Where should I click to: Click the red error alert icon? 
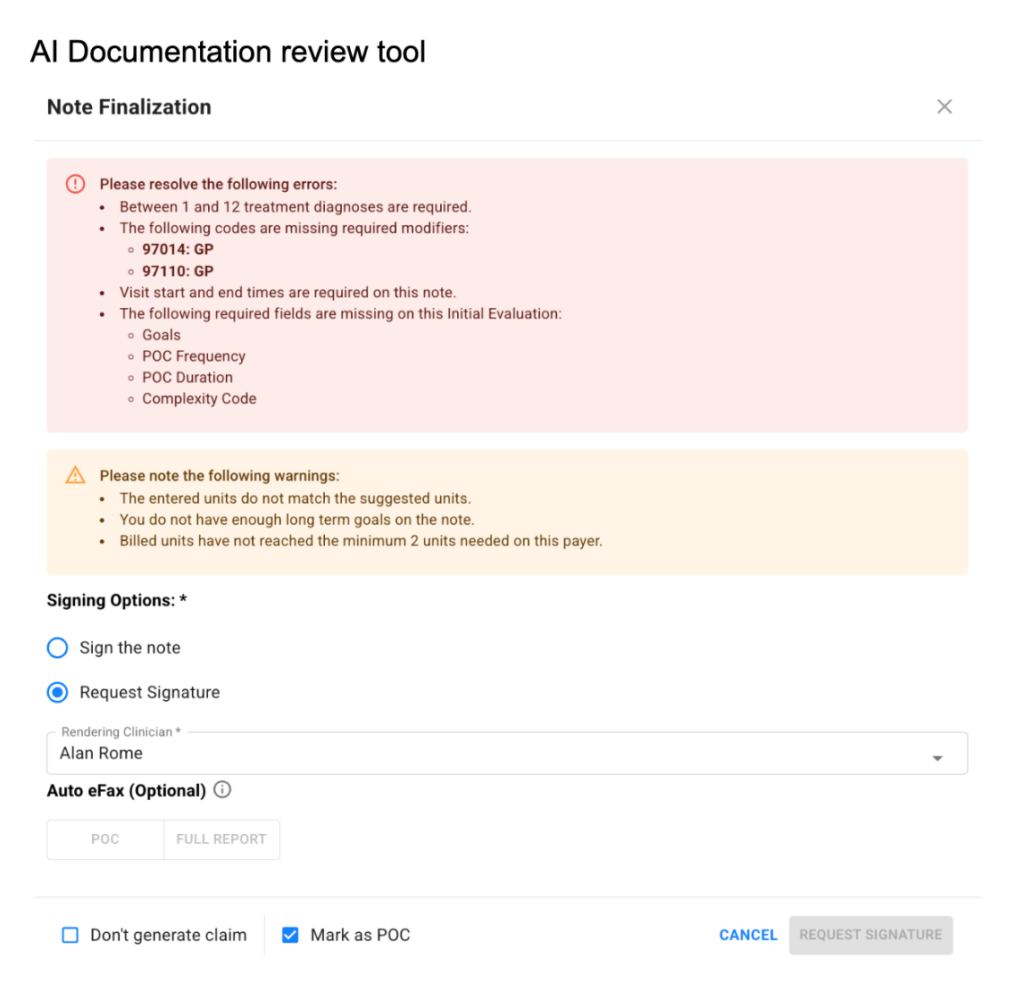tap(75, 184)
